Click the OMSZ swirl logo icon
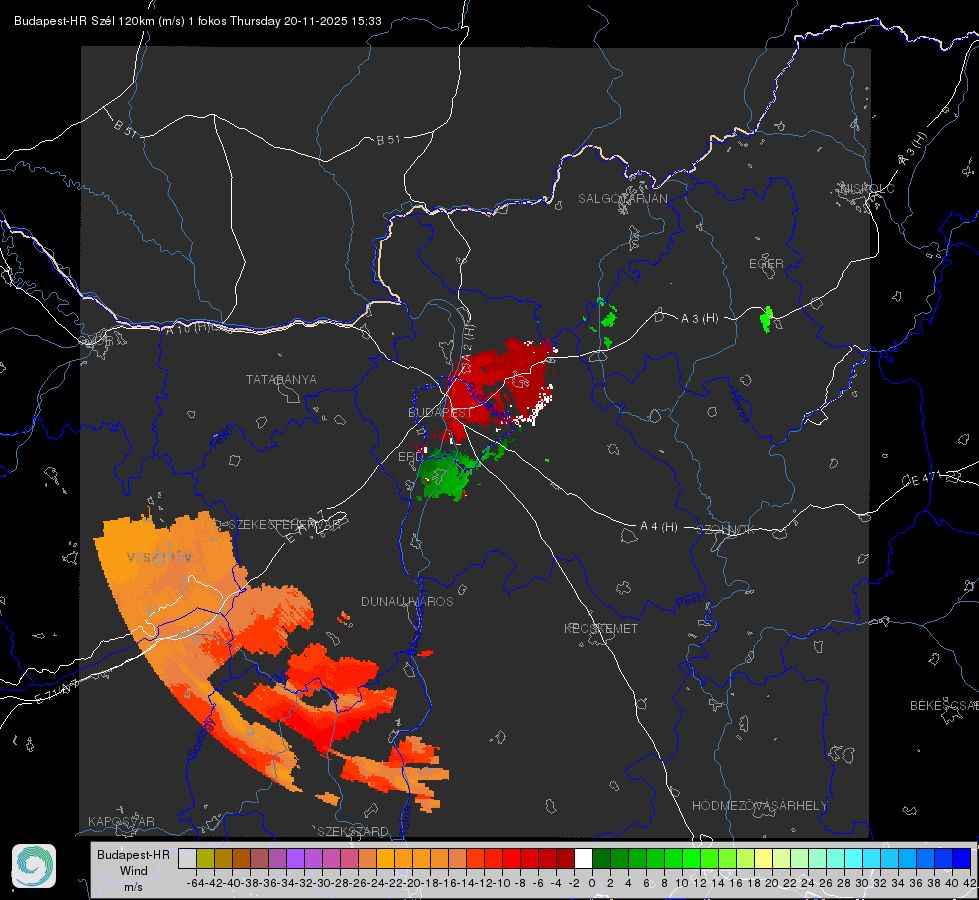Viewport: 979px width, 900px height. click(x=34, y=866)
